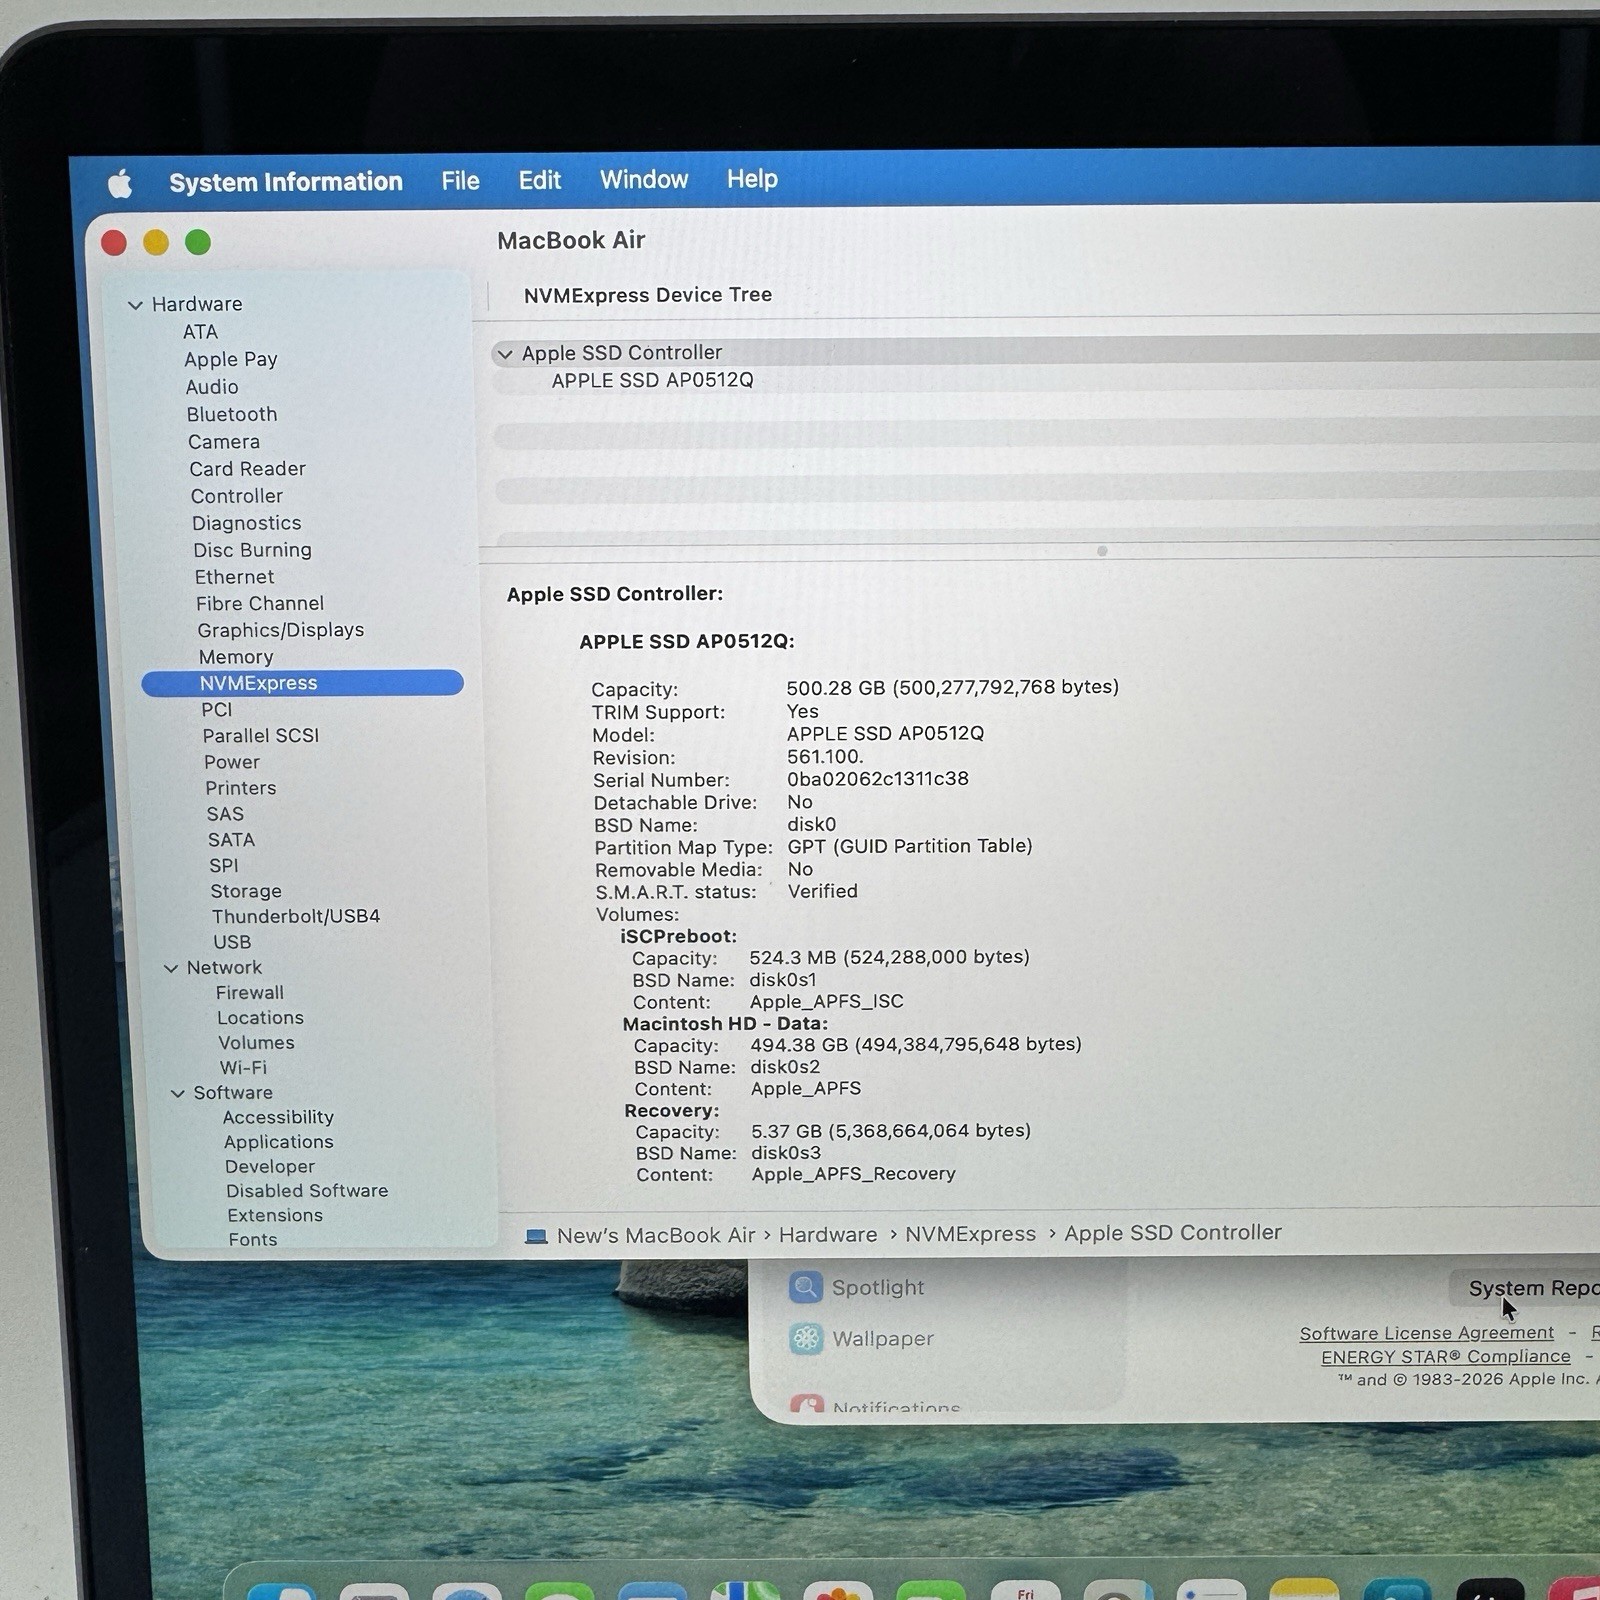Viewport: 1600px width, 1600px height.
Task: Select PCI in the sidebar
Action: click(x=217, y=709)
